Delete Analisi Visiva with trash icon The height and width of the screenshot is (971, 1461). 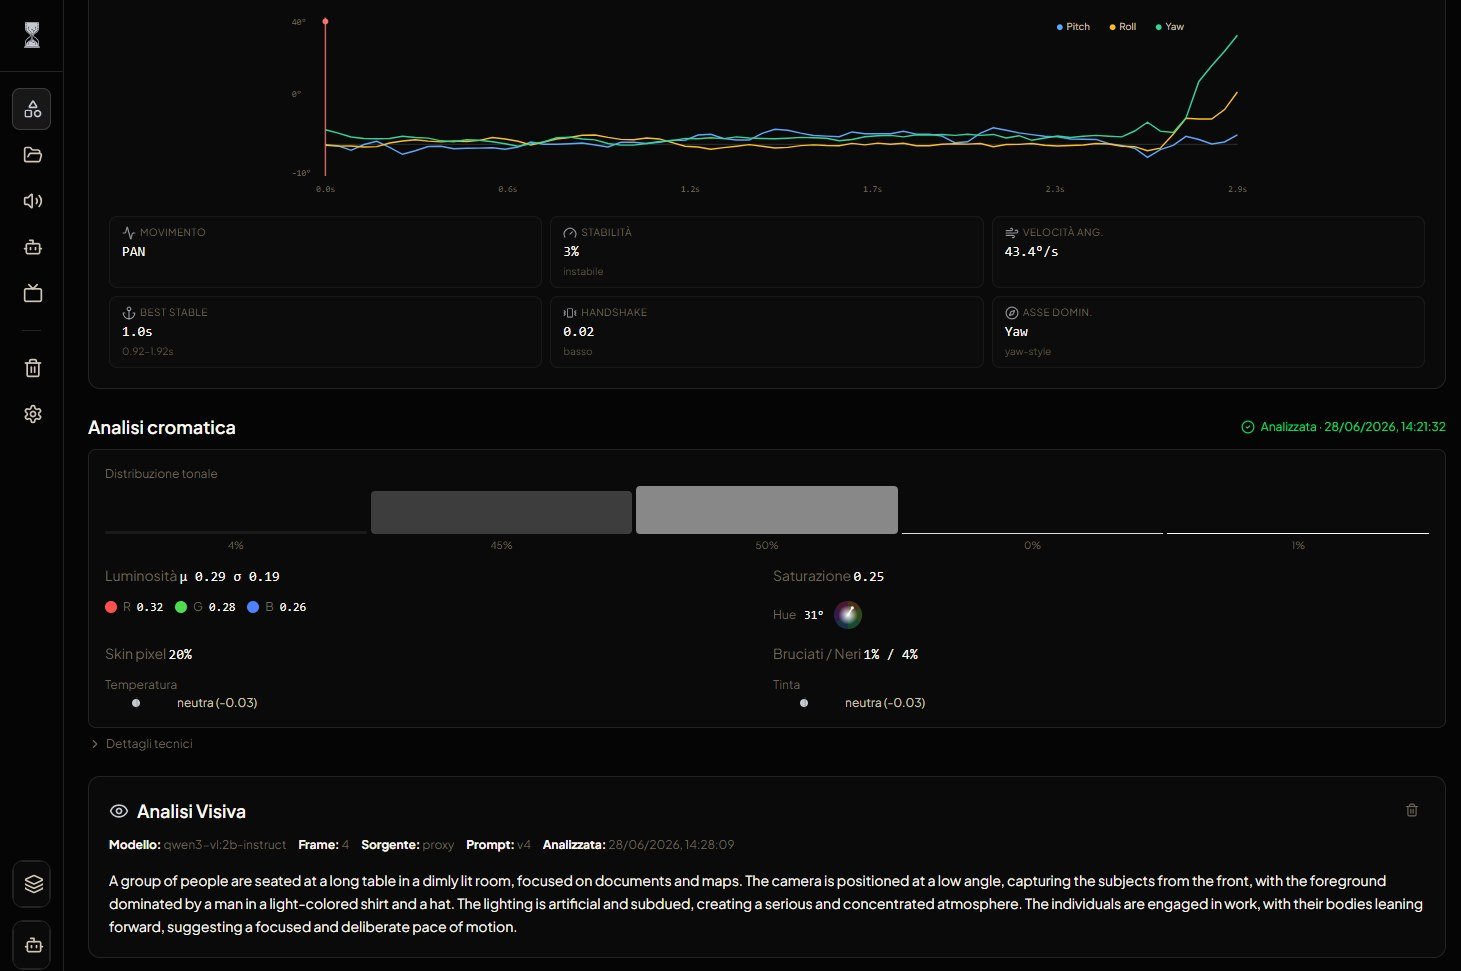pos(1411,810)
